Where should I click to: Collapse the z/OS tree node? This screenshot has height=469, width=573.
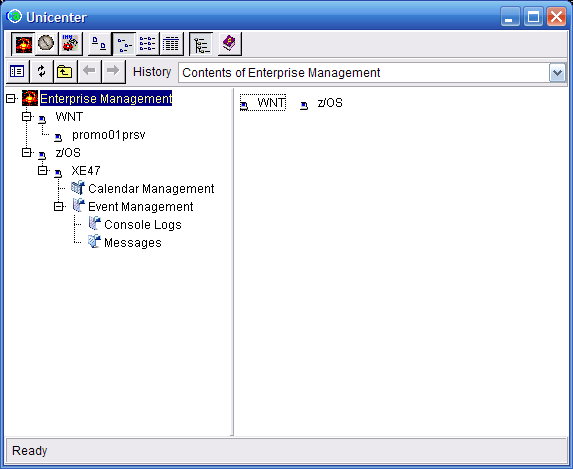coord(27,152)
